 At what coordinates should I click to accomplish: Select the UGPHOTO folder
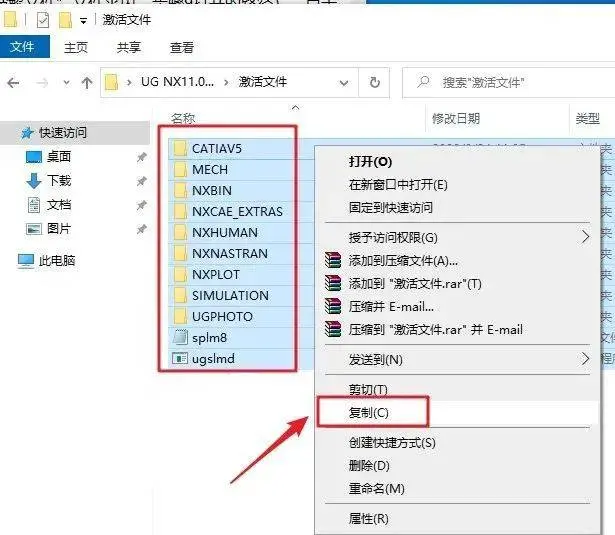pyautogui.click(x=222, y=317)
